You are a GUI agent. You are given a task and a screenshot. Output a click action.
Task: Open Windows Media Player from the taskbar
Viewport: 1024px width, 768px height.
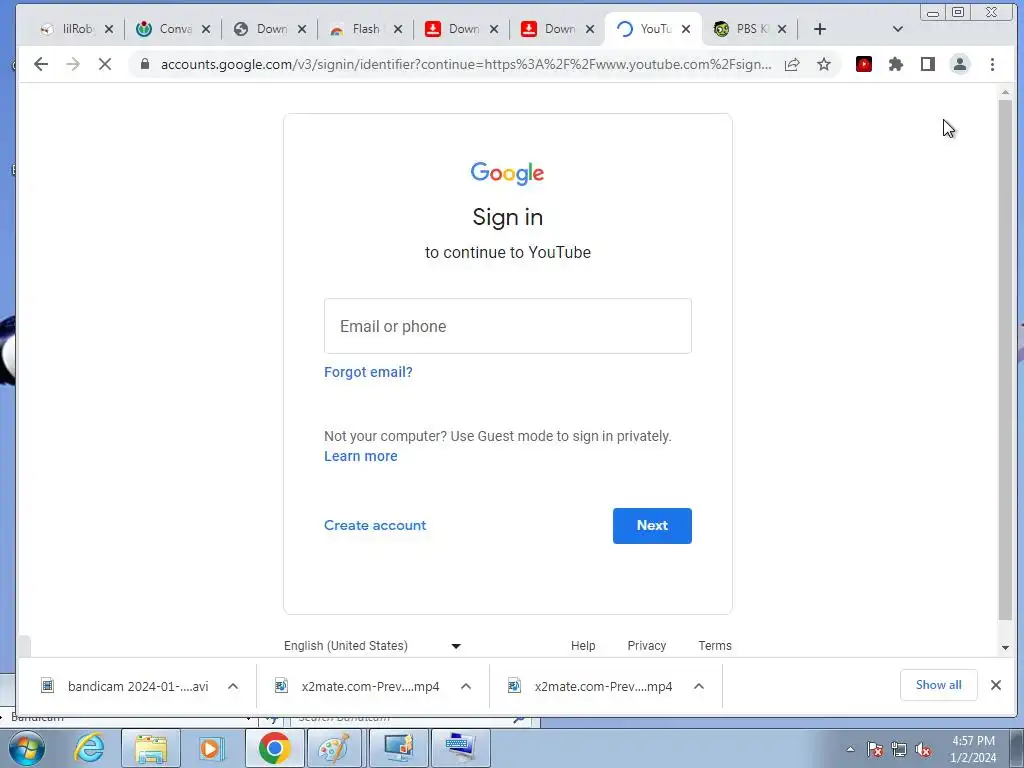[x=212, y=748]
